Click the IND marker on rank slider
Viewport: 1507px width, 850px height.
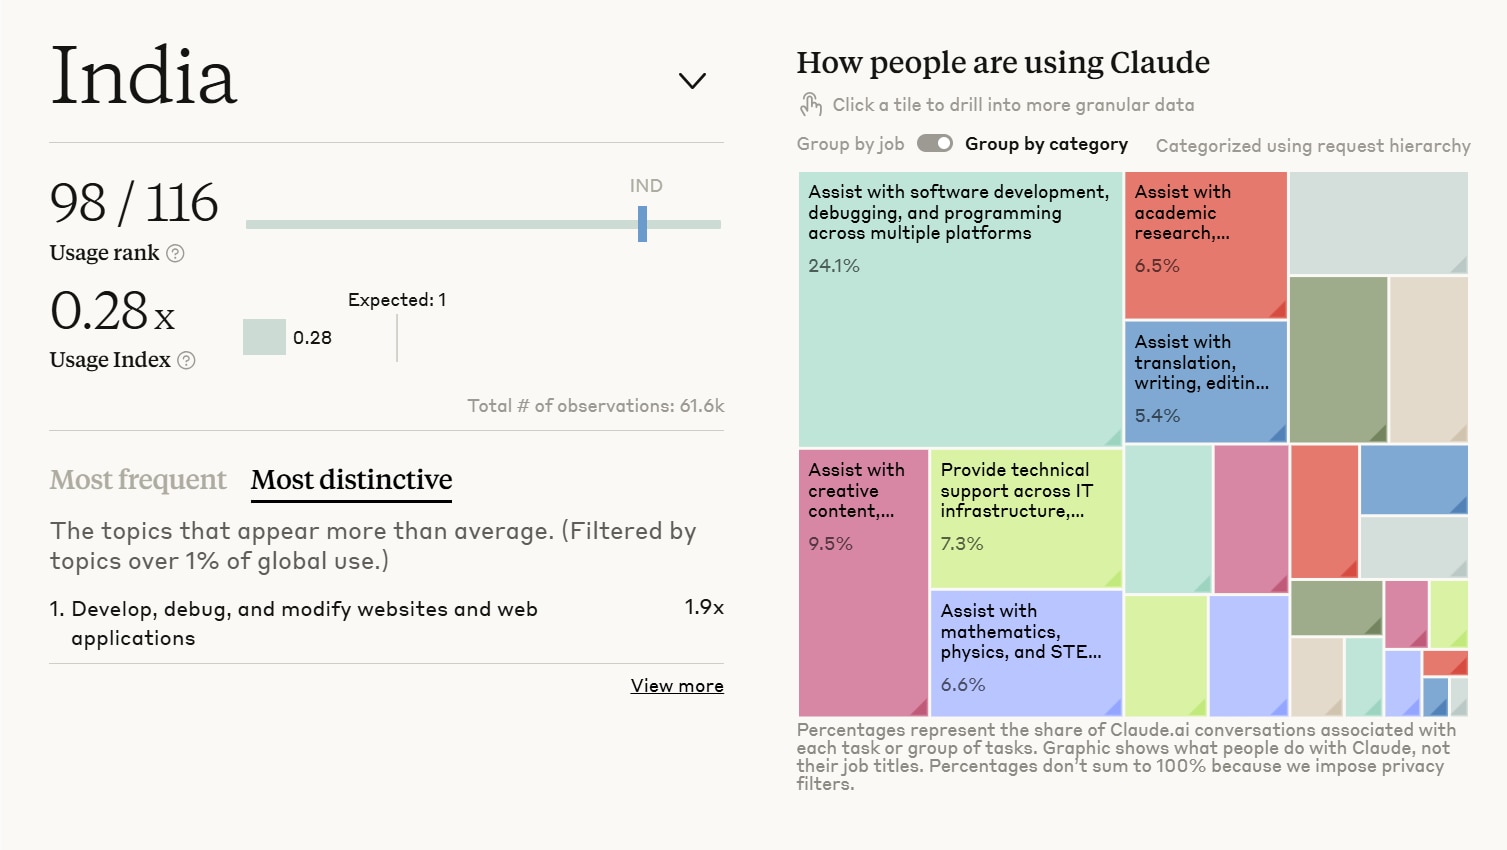[x=642, y=224]
